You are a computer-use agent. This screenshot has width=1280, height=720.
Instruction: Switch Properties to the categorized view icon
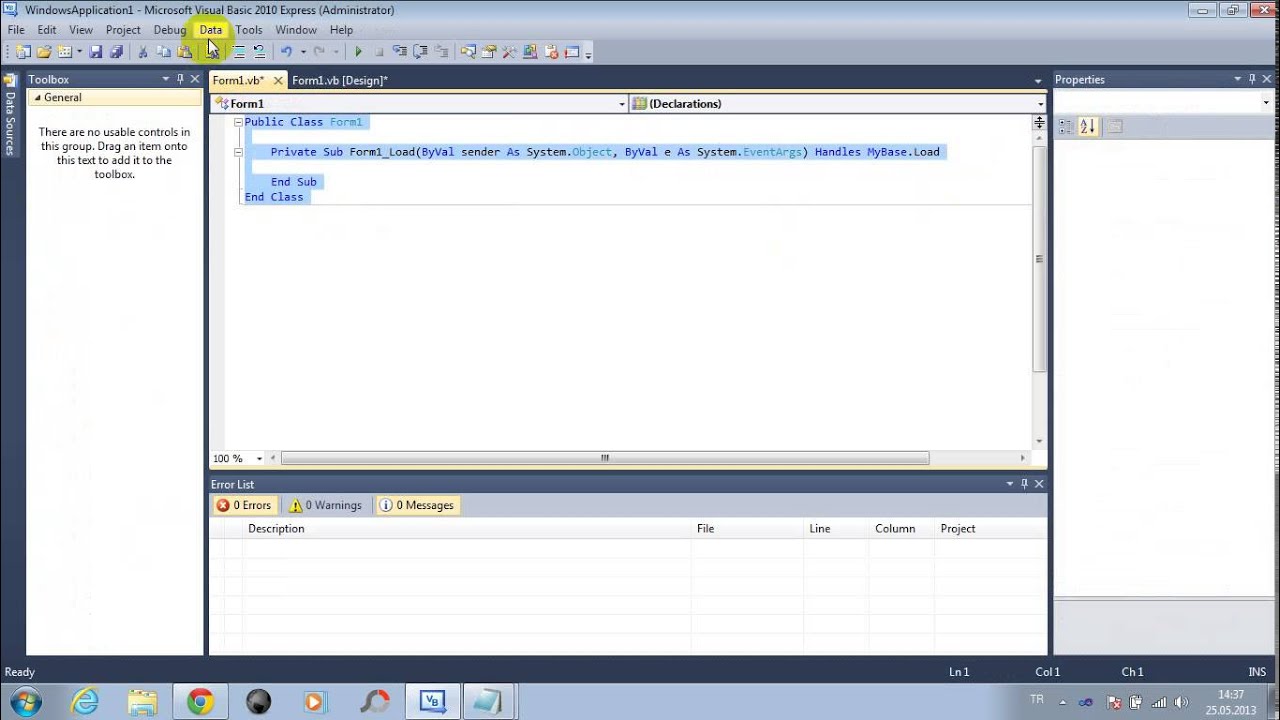point(1066,126)
